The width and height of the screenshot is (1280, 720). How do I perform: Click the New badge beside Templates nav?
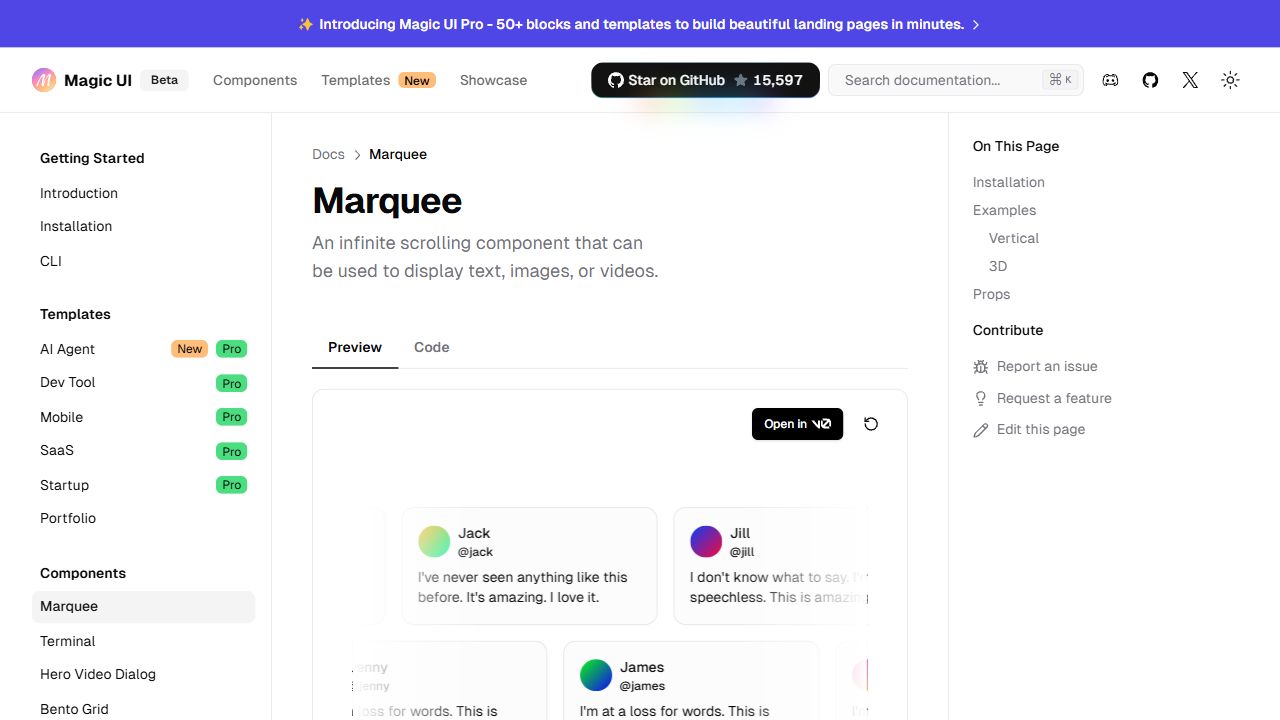point(417,80)
